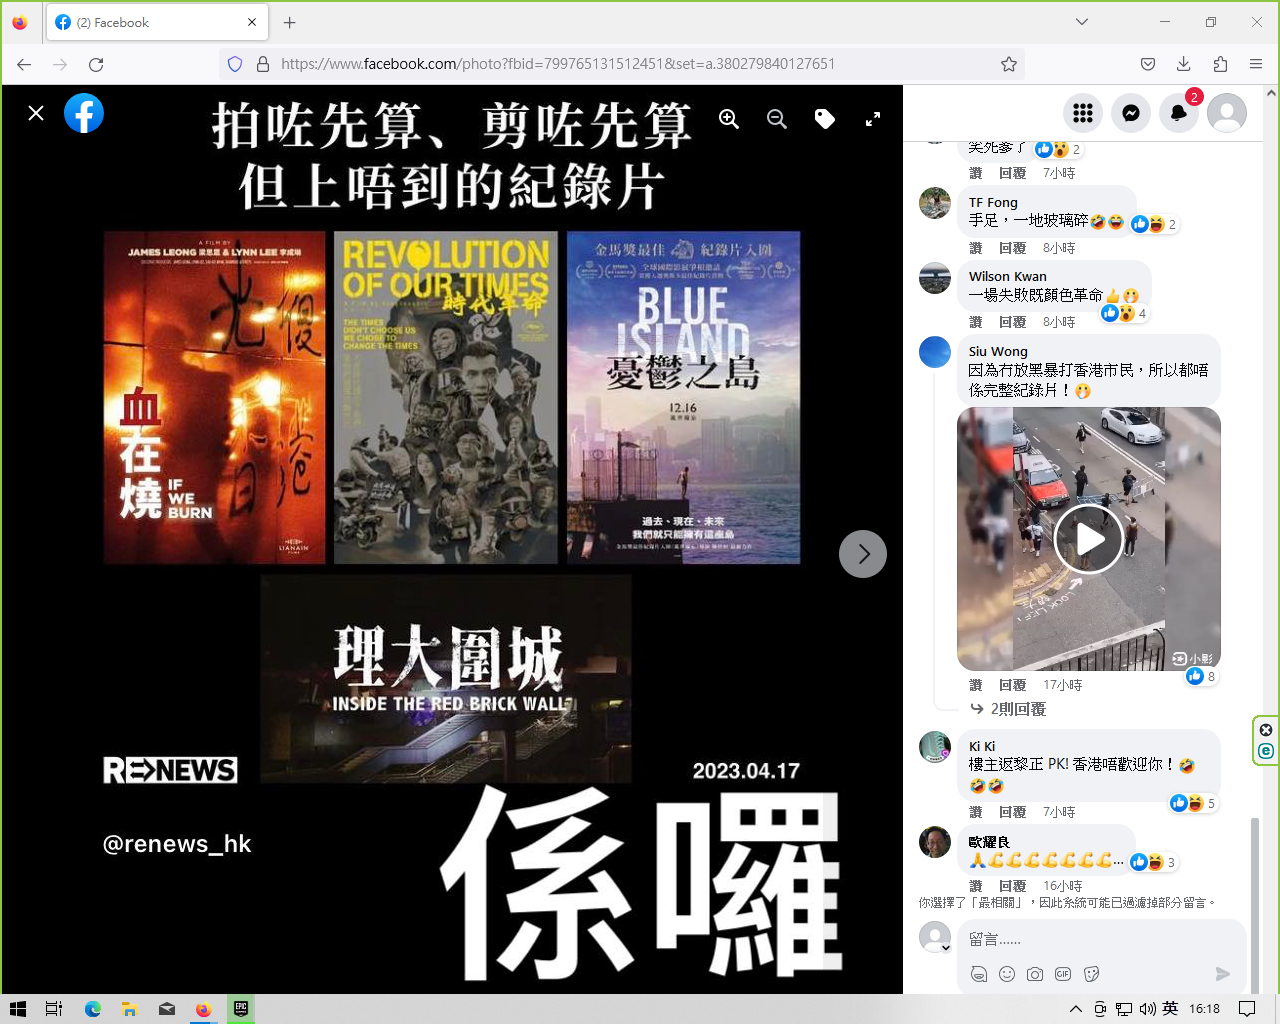Open the emoji picker in comment box

(x=1007, y=974)
